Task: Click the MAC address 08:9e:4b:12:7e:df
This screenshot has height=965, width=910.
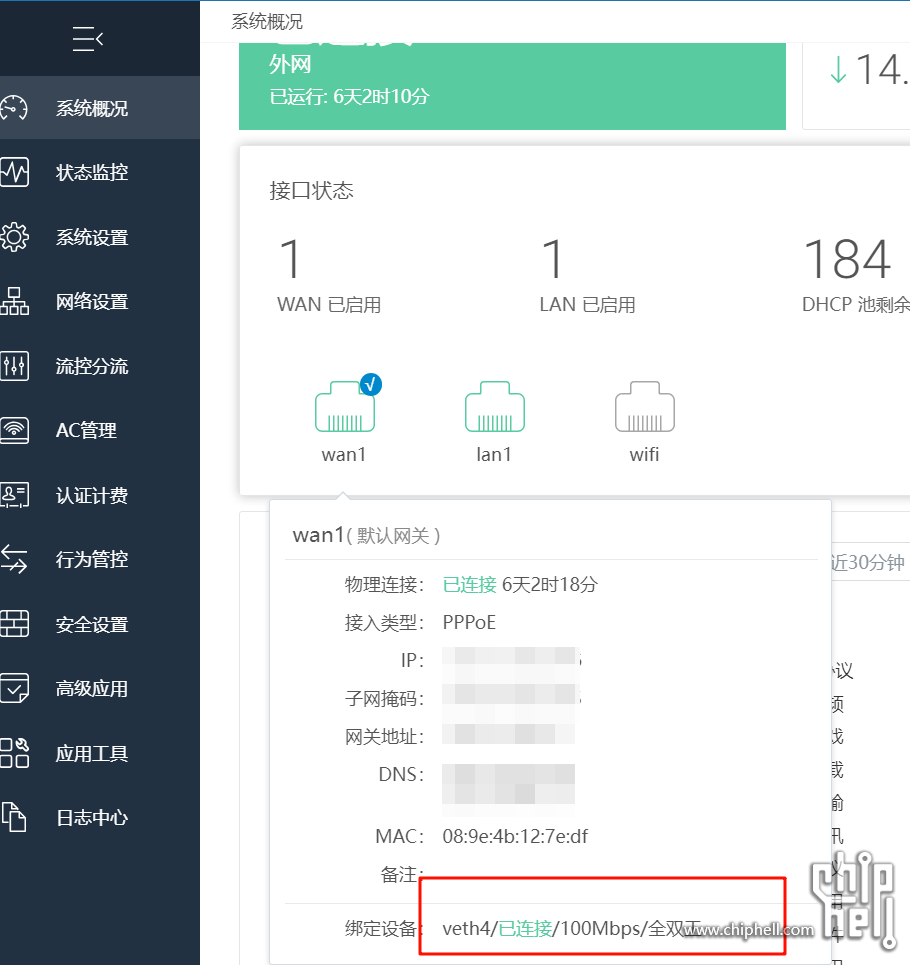Action: (x=515, y=836)
